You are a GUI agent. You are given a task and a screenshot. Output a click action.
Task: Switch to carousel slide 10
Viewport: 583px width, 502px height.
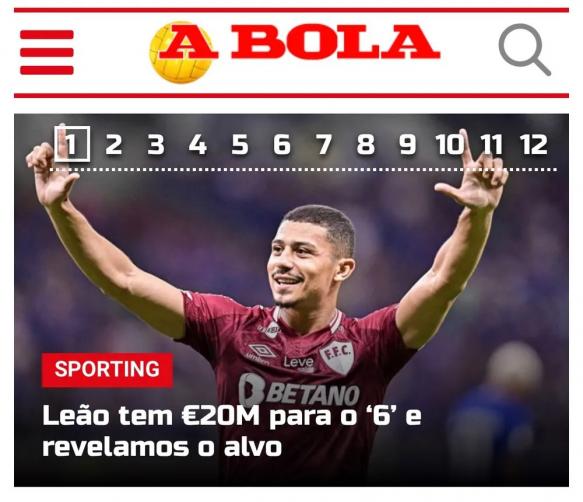[x=450, y=144]
